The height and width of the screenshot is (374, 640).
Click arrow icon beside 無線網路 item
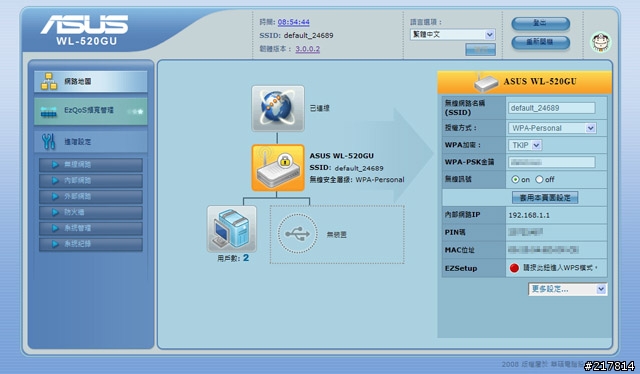click(x=55, y=165)
